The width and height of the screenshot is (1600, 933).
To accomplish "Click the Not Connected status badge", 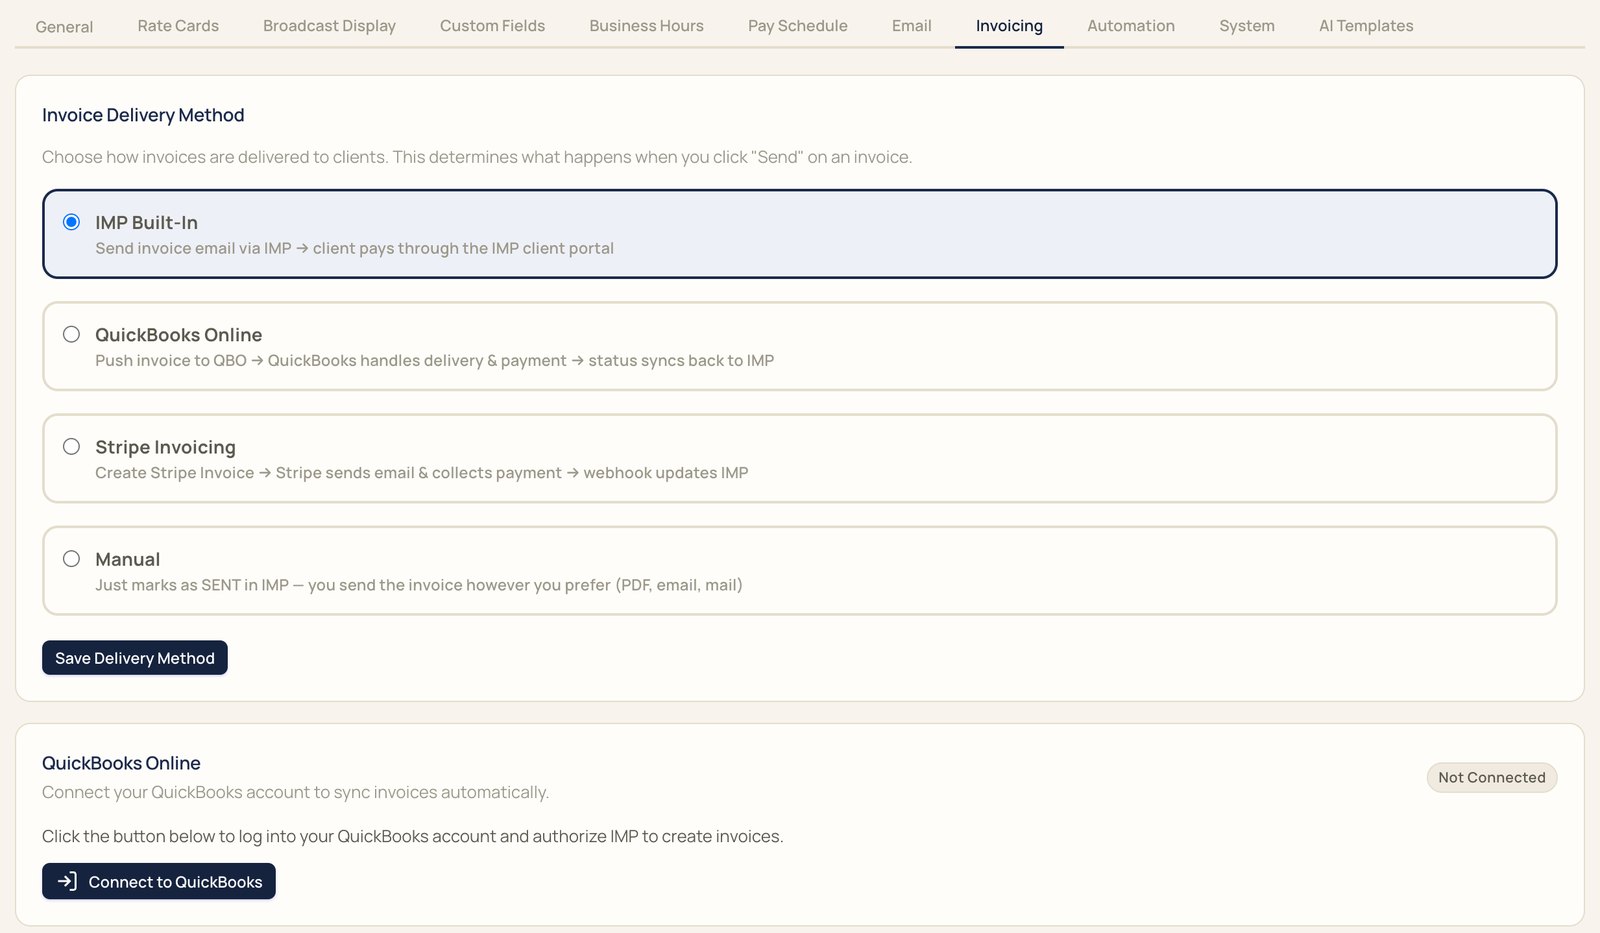I will coord(1491,778).
